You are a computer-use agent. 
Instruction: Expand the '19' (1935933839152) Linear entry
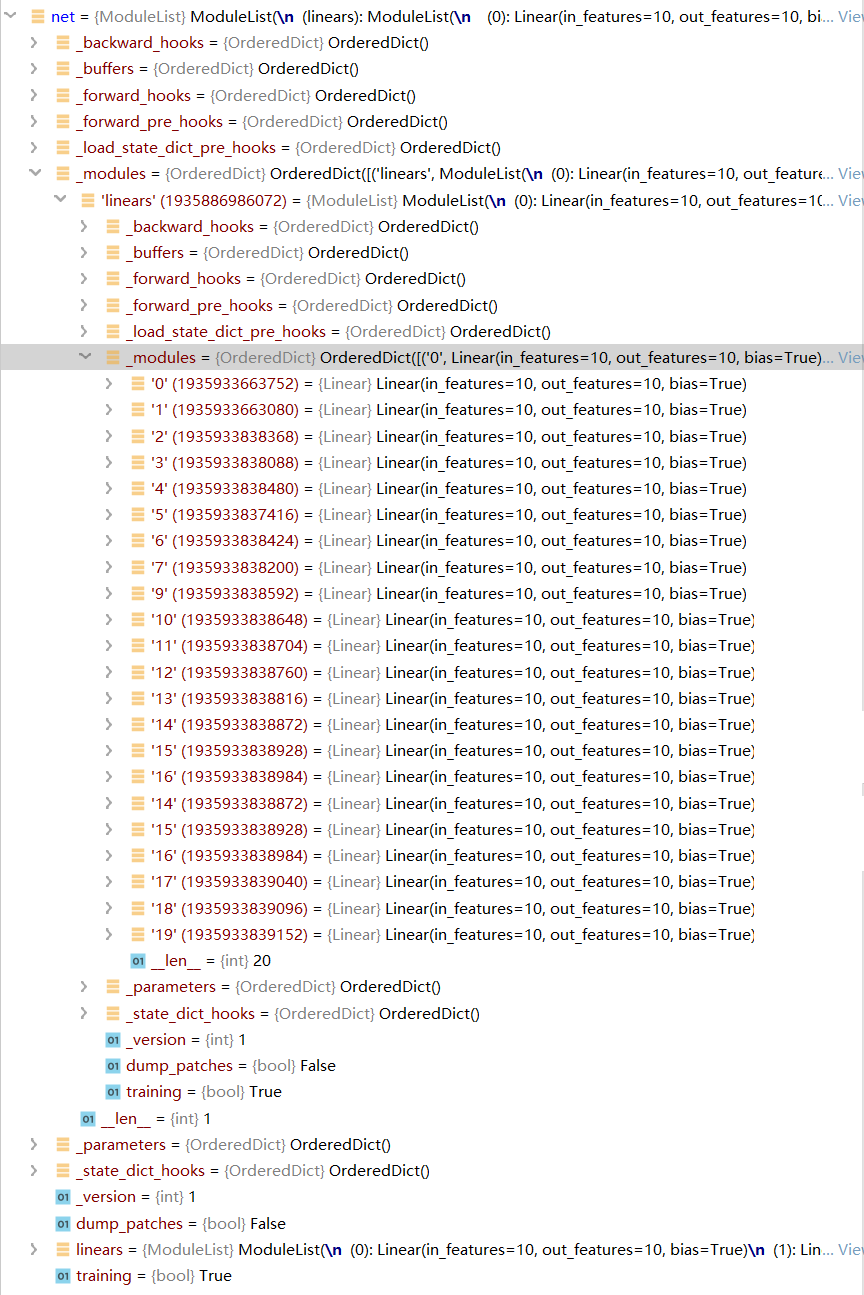pos(109,934)
